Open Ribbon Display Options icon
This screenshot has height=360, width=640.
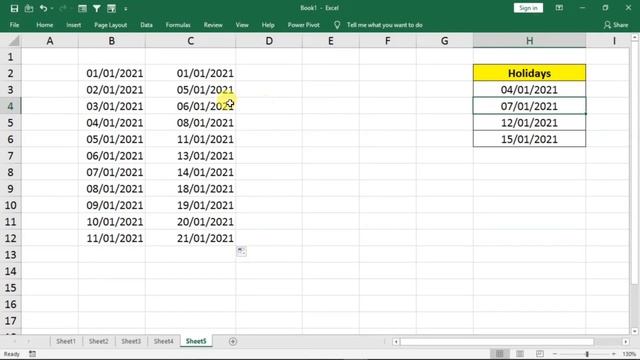559,8
